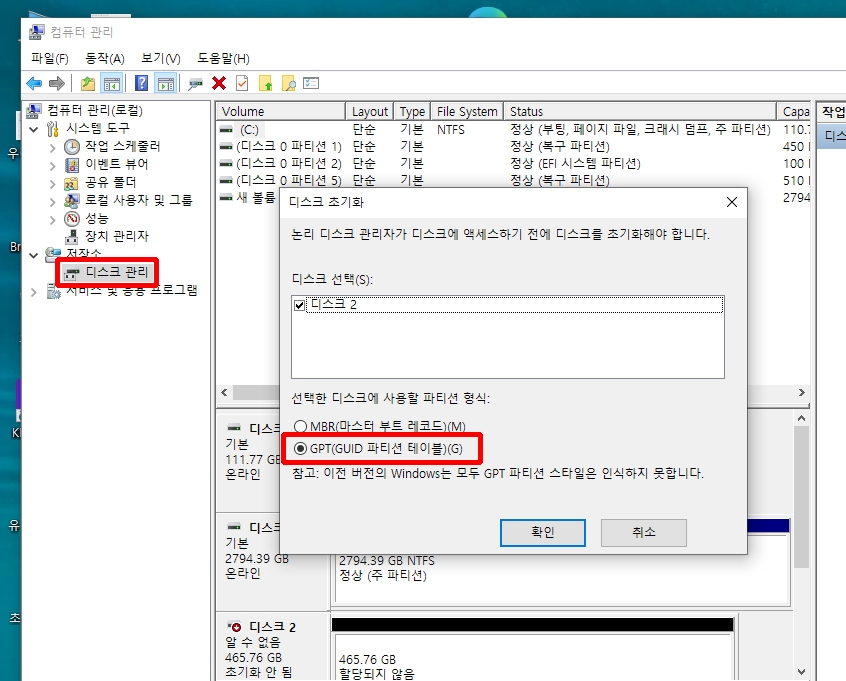This screenshot has width=846, height=681.
Task: Click the connect drive toolbar icon
Action: pos(195,83)
